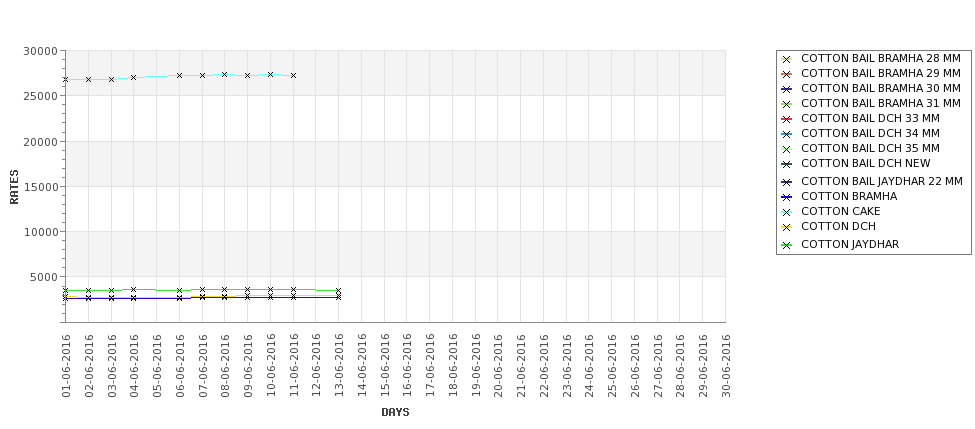The image size is (975, 429).
Task: Click the orange BRAMHA 29 MM legend marker
Action: 787,74
